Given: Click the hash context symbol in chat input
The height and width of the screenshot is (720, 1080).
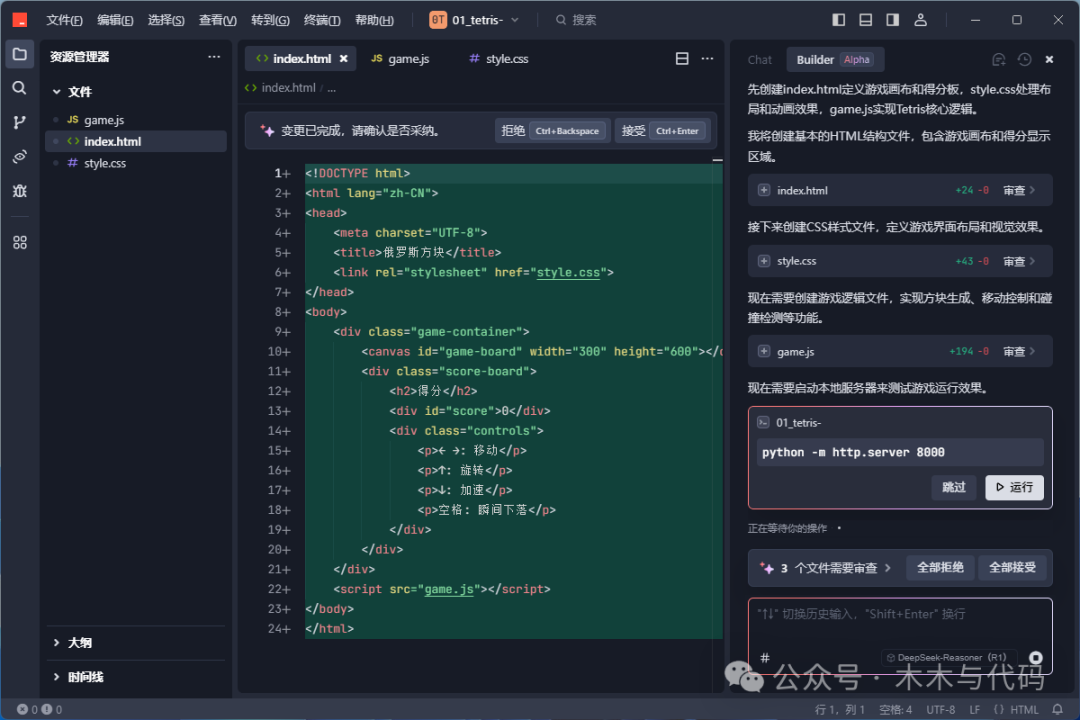Looking at the screenshot, I should click(x=765, y=658).
